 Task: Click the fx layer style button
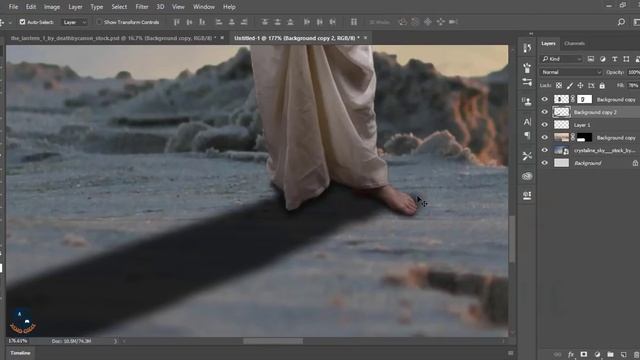(571, 354)
